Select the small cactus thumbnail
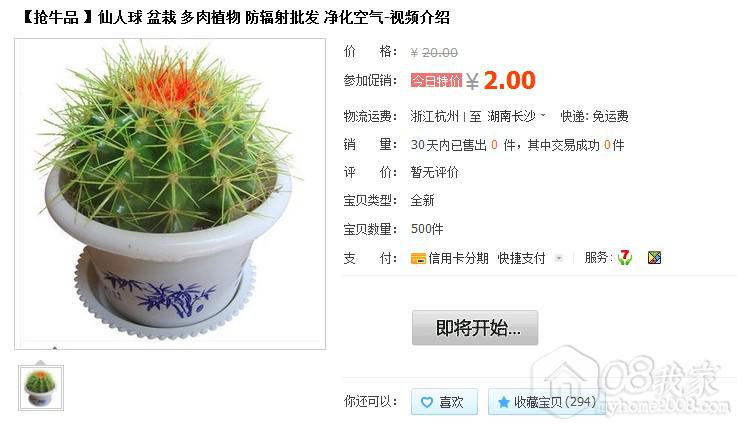 (41, 388)
